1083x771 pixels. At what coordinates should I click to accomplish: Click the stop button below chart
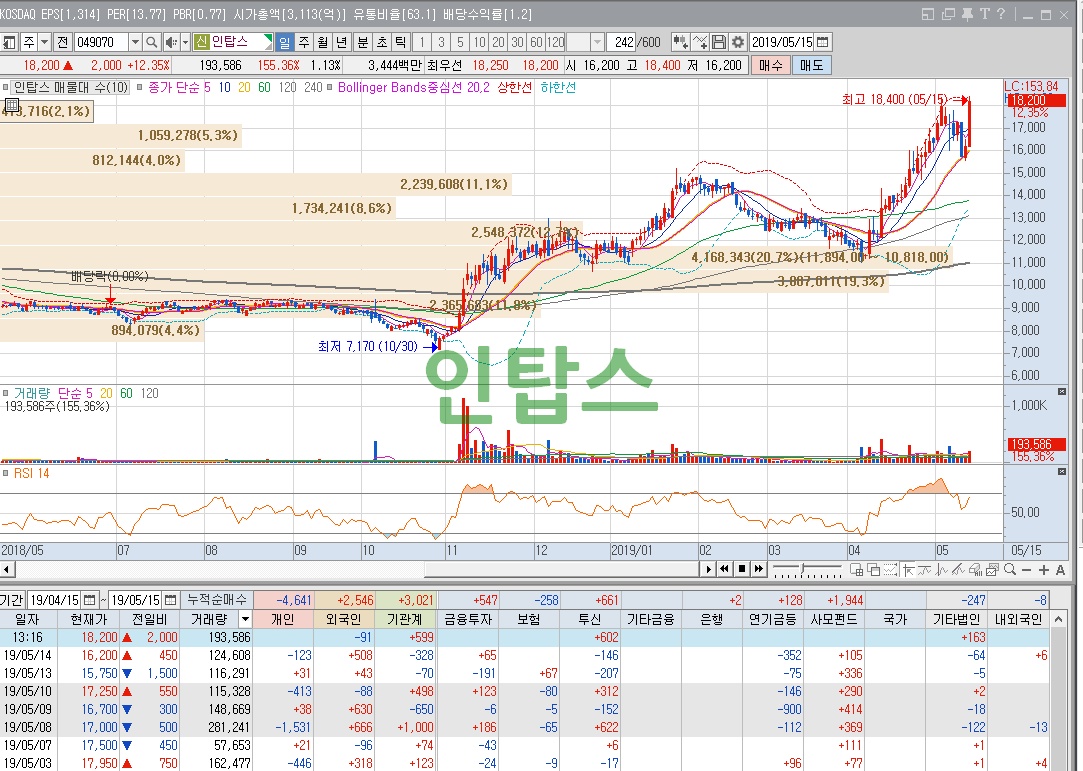[741, 569]
